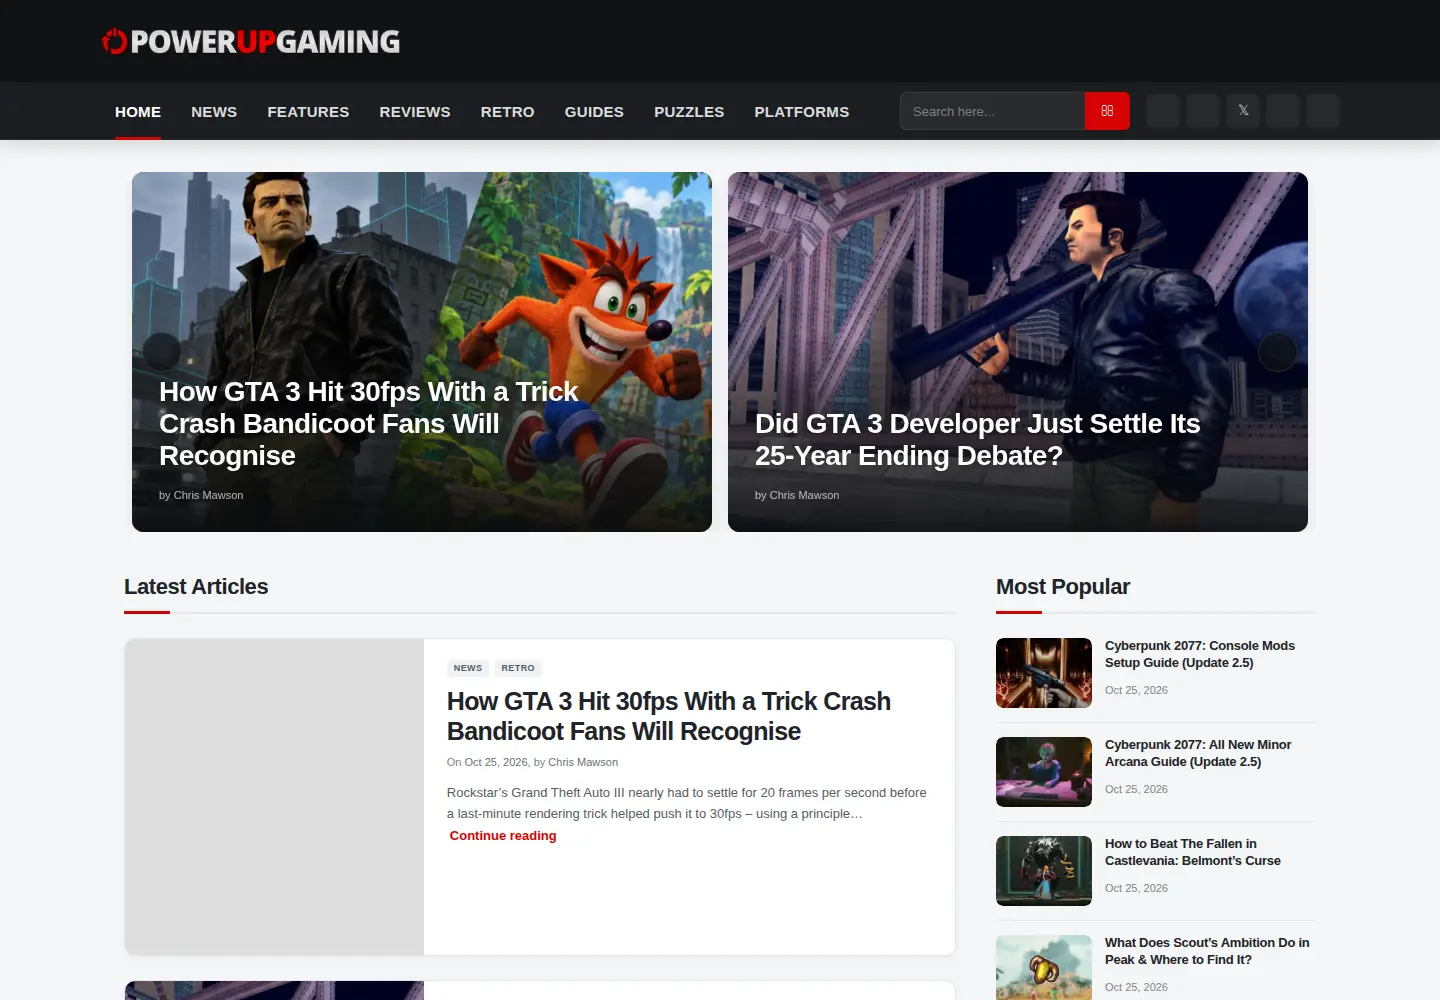The width and height of the screenshot is (1440, 1000).
Task: Select Guides in the navigation bar
Action: [x=594, y=112]
